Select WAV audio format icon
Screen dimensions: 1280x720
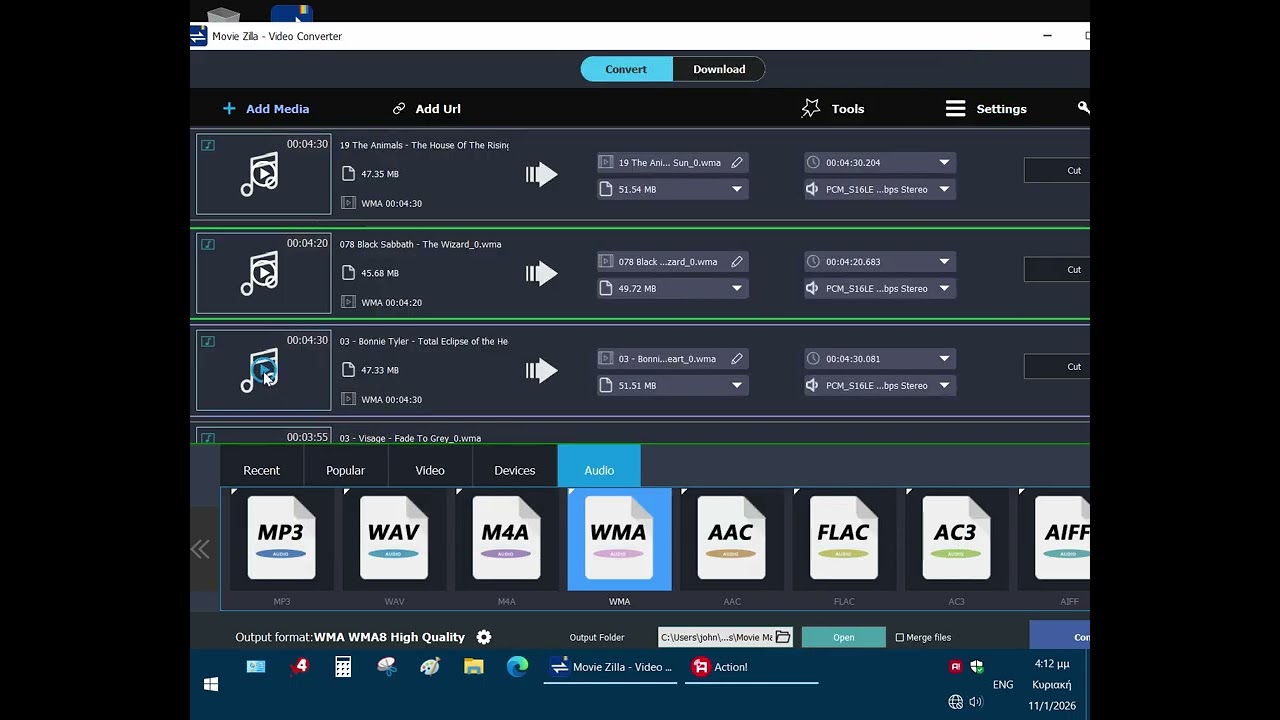(x=394, y=539)
